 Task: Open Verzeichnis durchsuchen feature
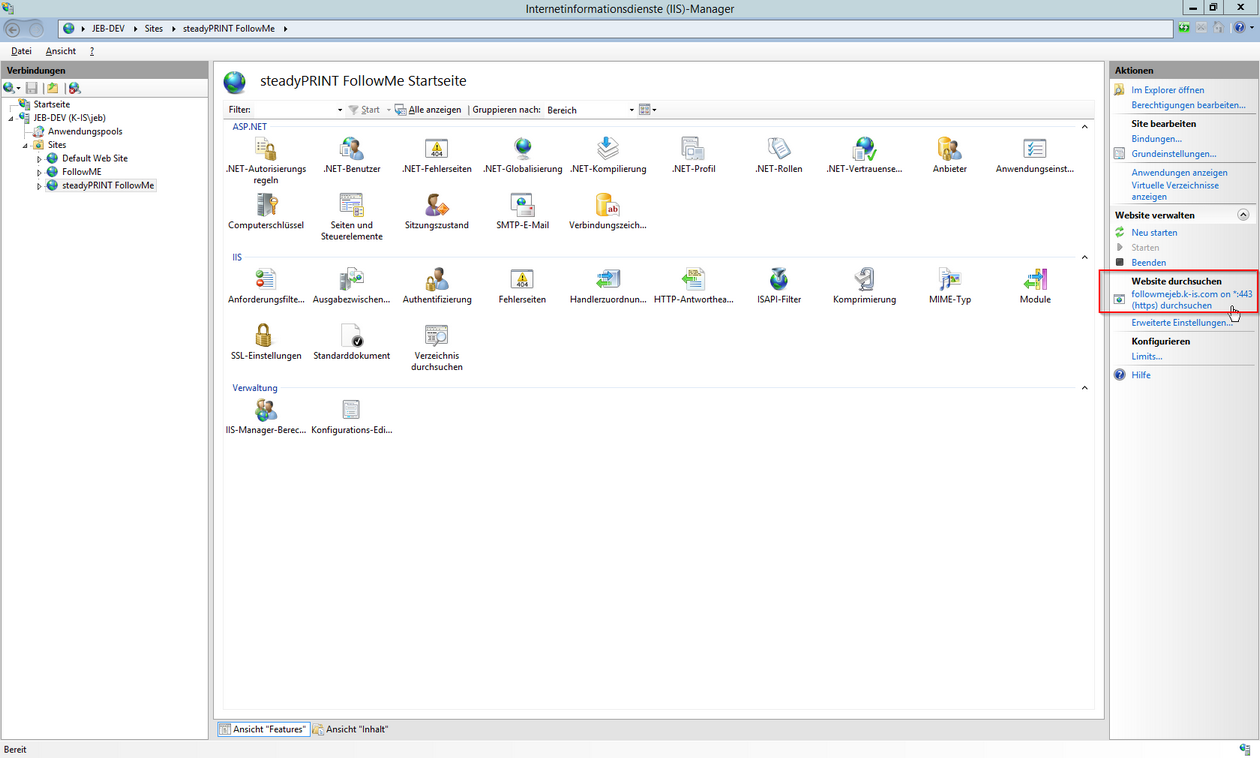(x=436, y=348)
